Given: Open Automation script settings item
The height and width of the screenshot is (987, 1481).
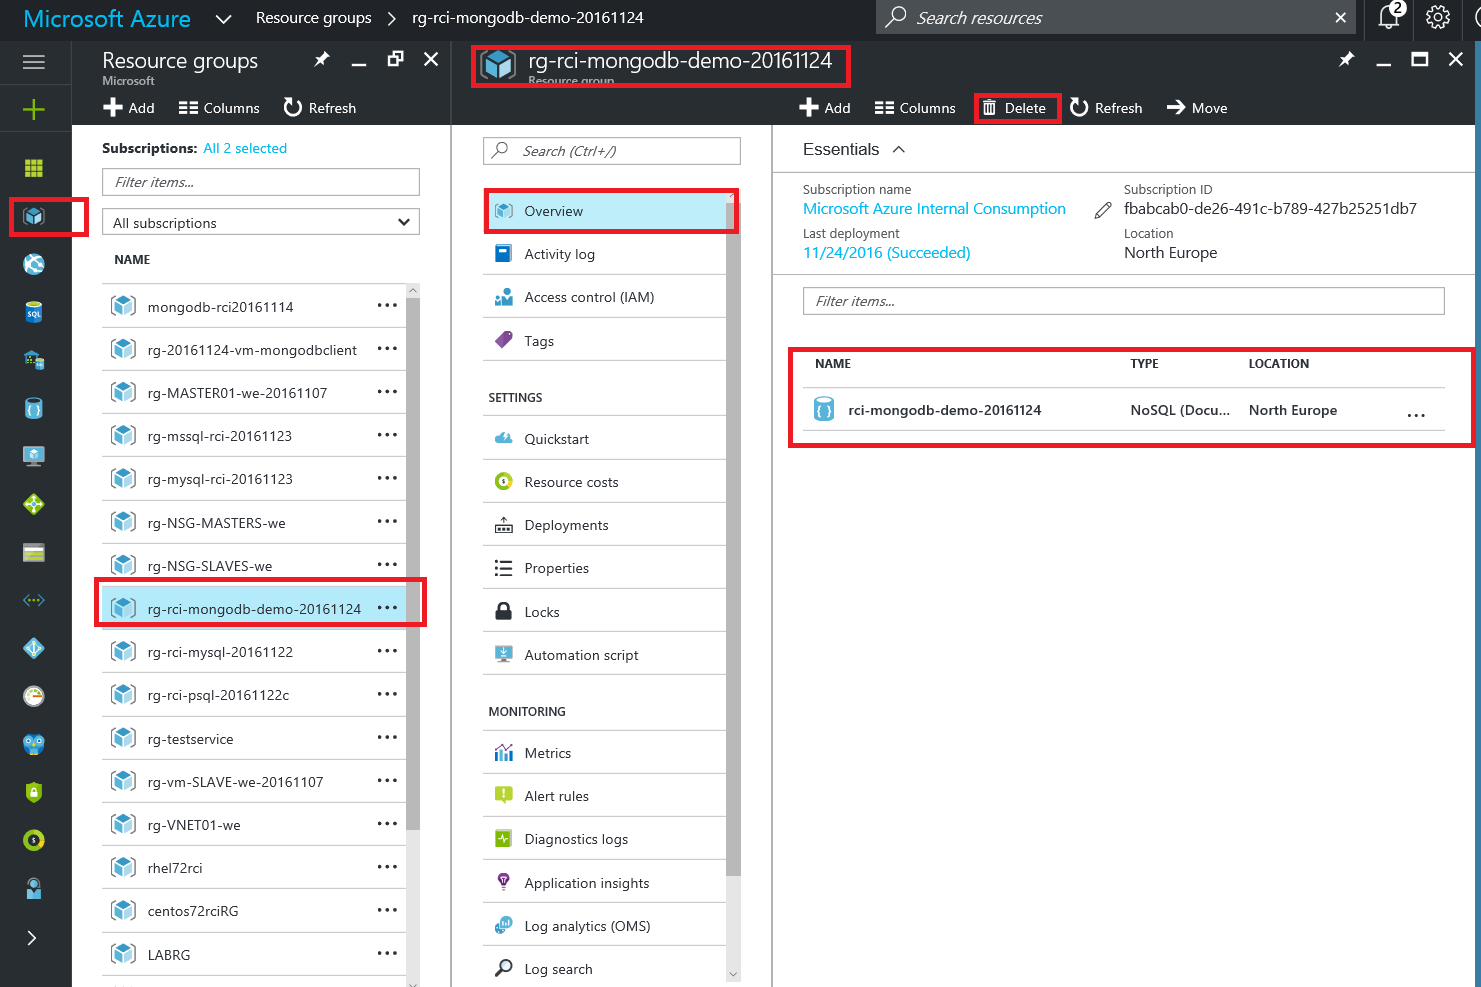Looking at the screenshot, I should pos(605,655).
